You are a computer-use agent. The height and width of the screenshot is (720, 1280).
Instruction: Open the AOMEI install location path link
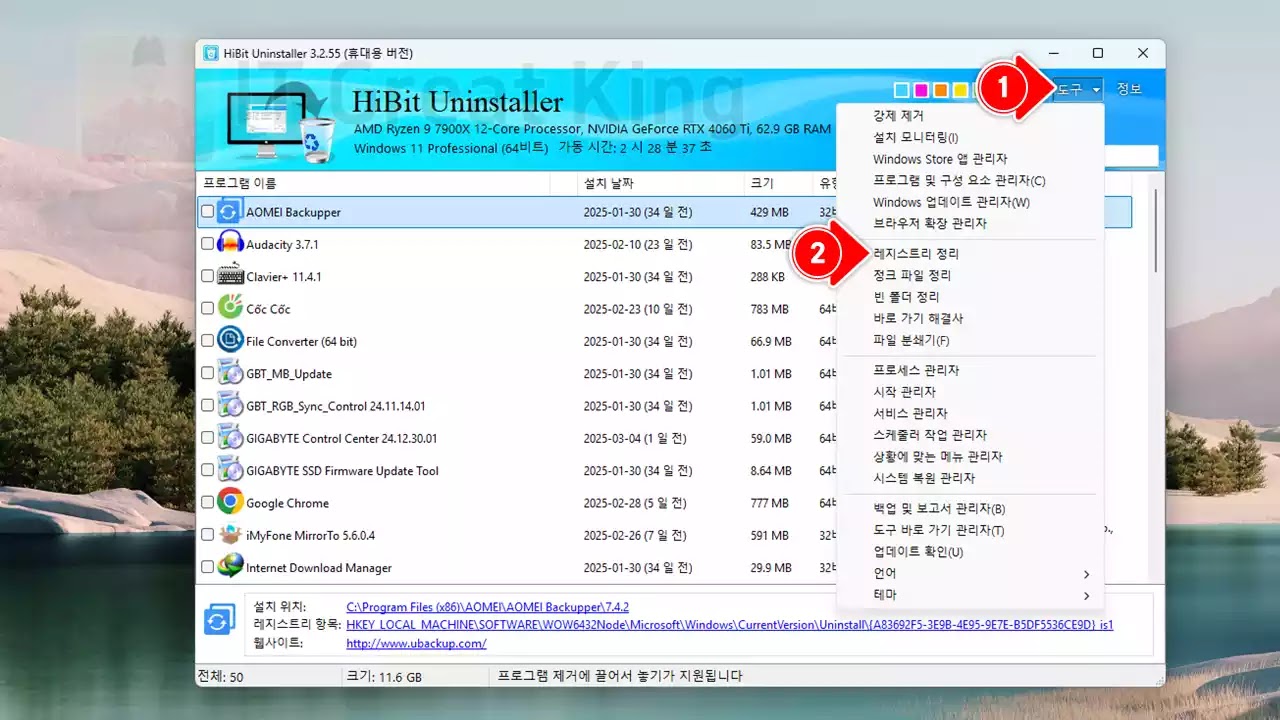coord(488,607)
